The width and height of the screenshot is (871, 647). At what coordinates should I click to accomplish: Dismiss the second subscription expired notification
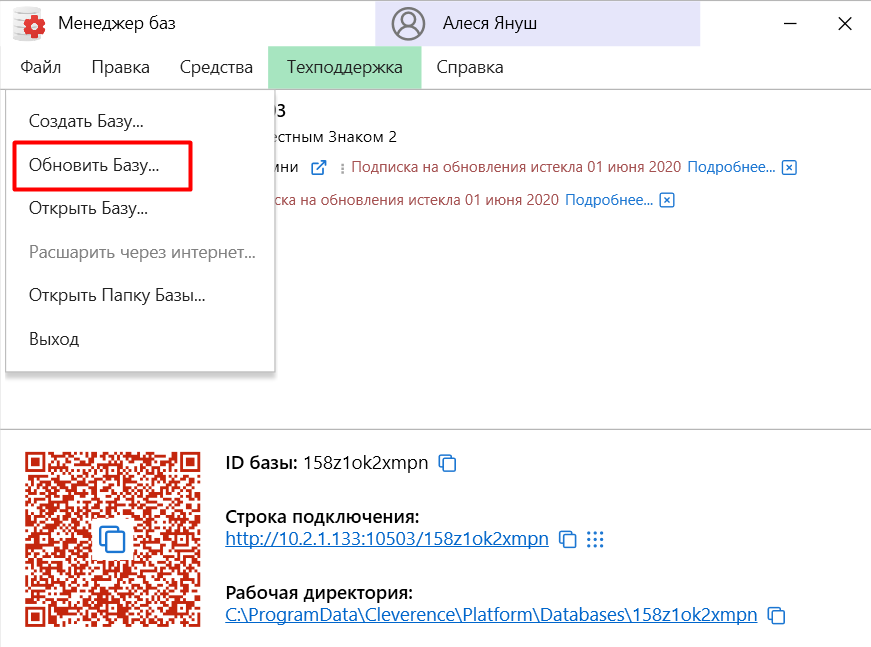pos(666,199)
